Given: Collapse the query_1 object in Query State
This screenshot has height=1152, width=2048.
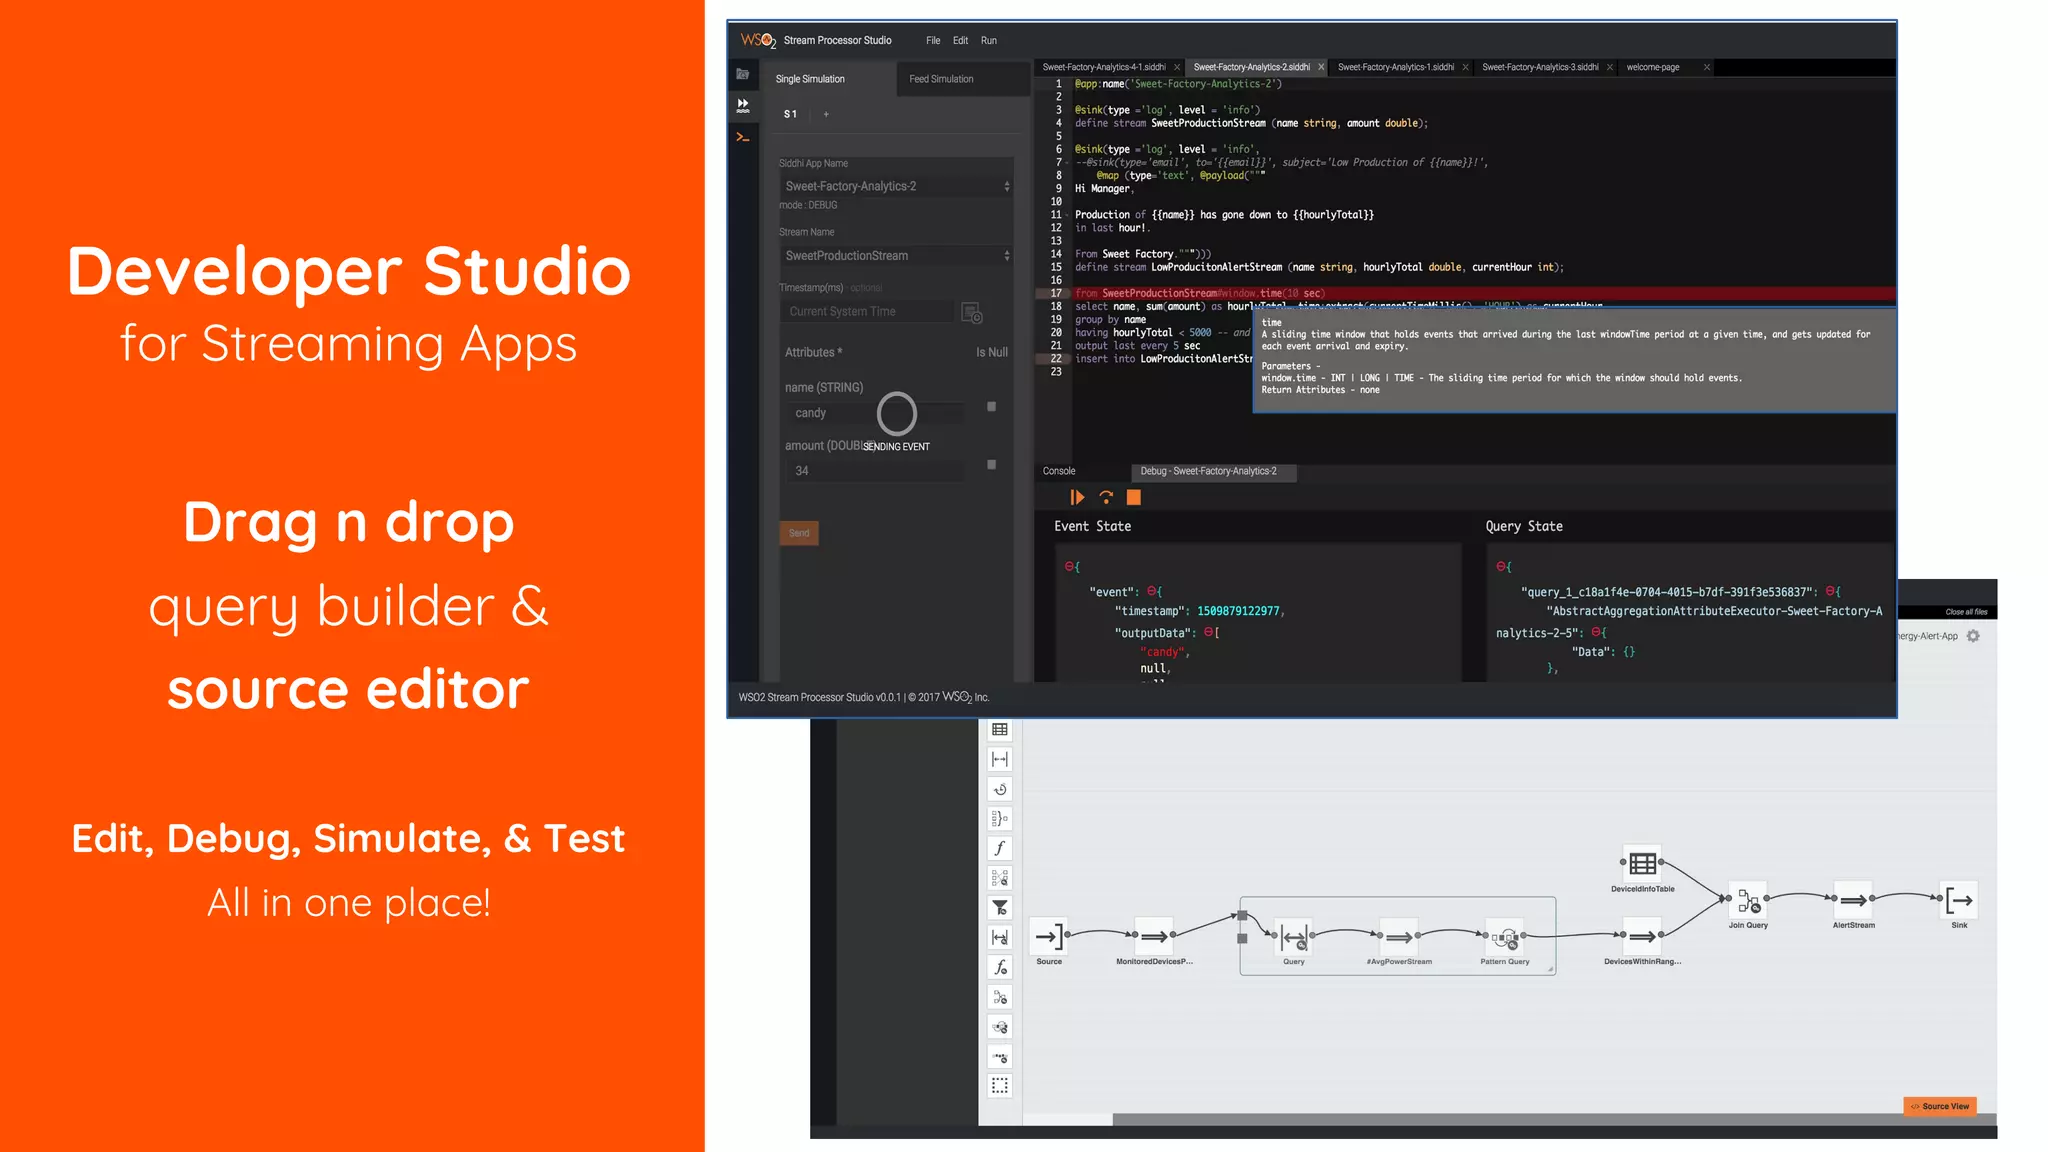Looking at the screenshot, I should click(1829, 592).
